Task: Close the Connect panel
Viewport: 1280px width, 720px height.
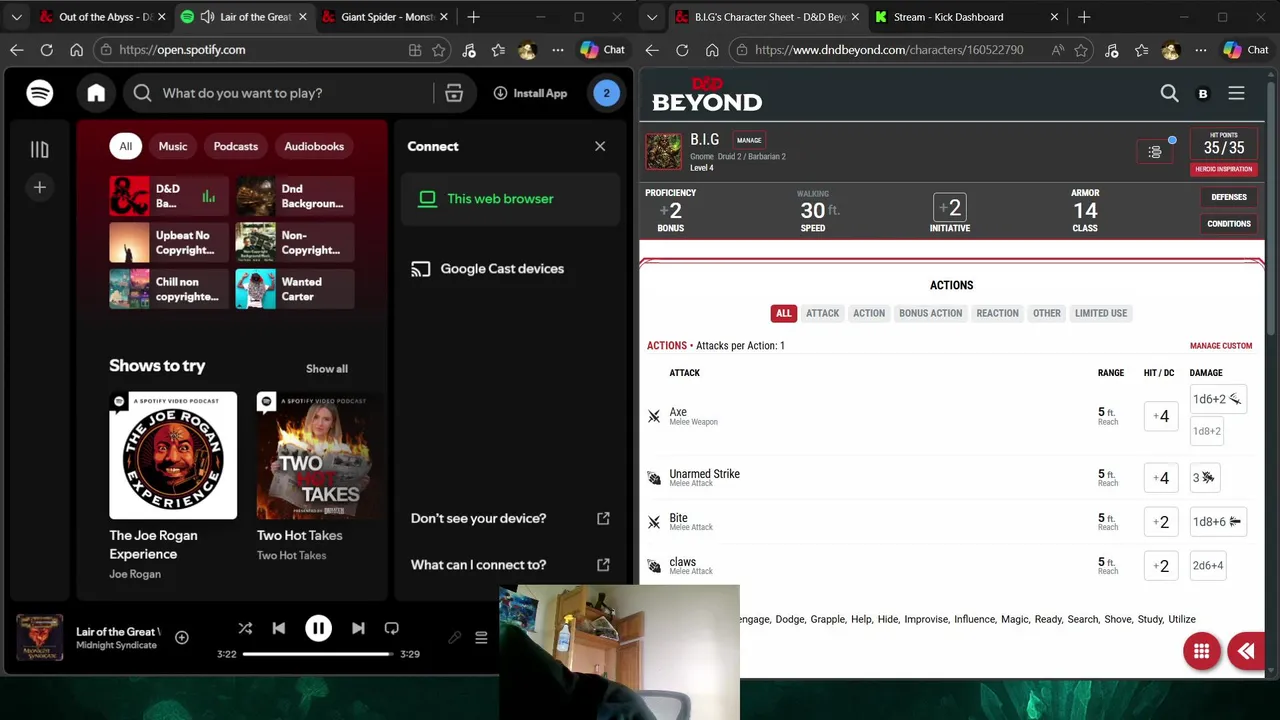Action: (x=600, y=146)
